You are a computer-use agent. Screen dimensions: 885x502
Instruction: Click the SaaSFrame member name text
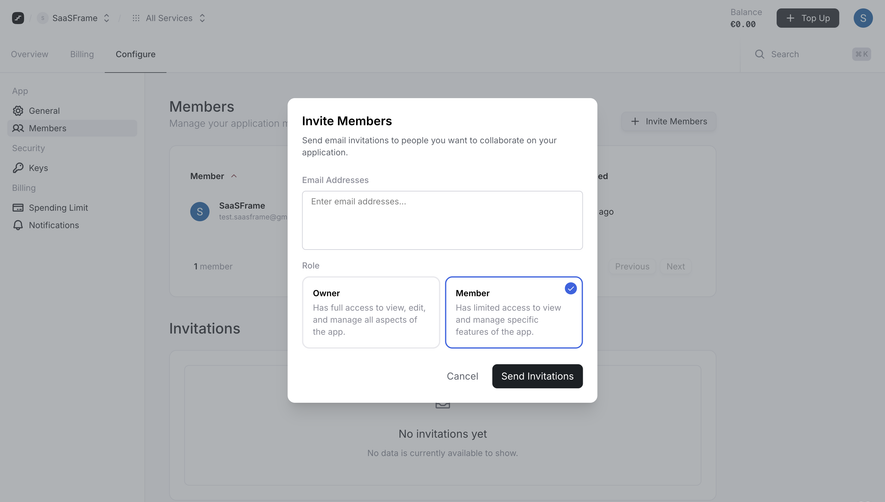click(x=242, y=206)
